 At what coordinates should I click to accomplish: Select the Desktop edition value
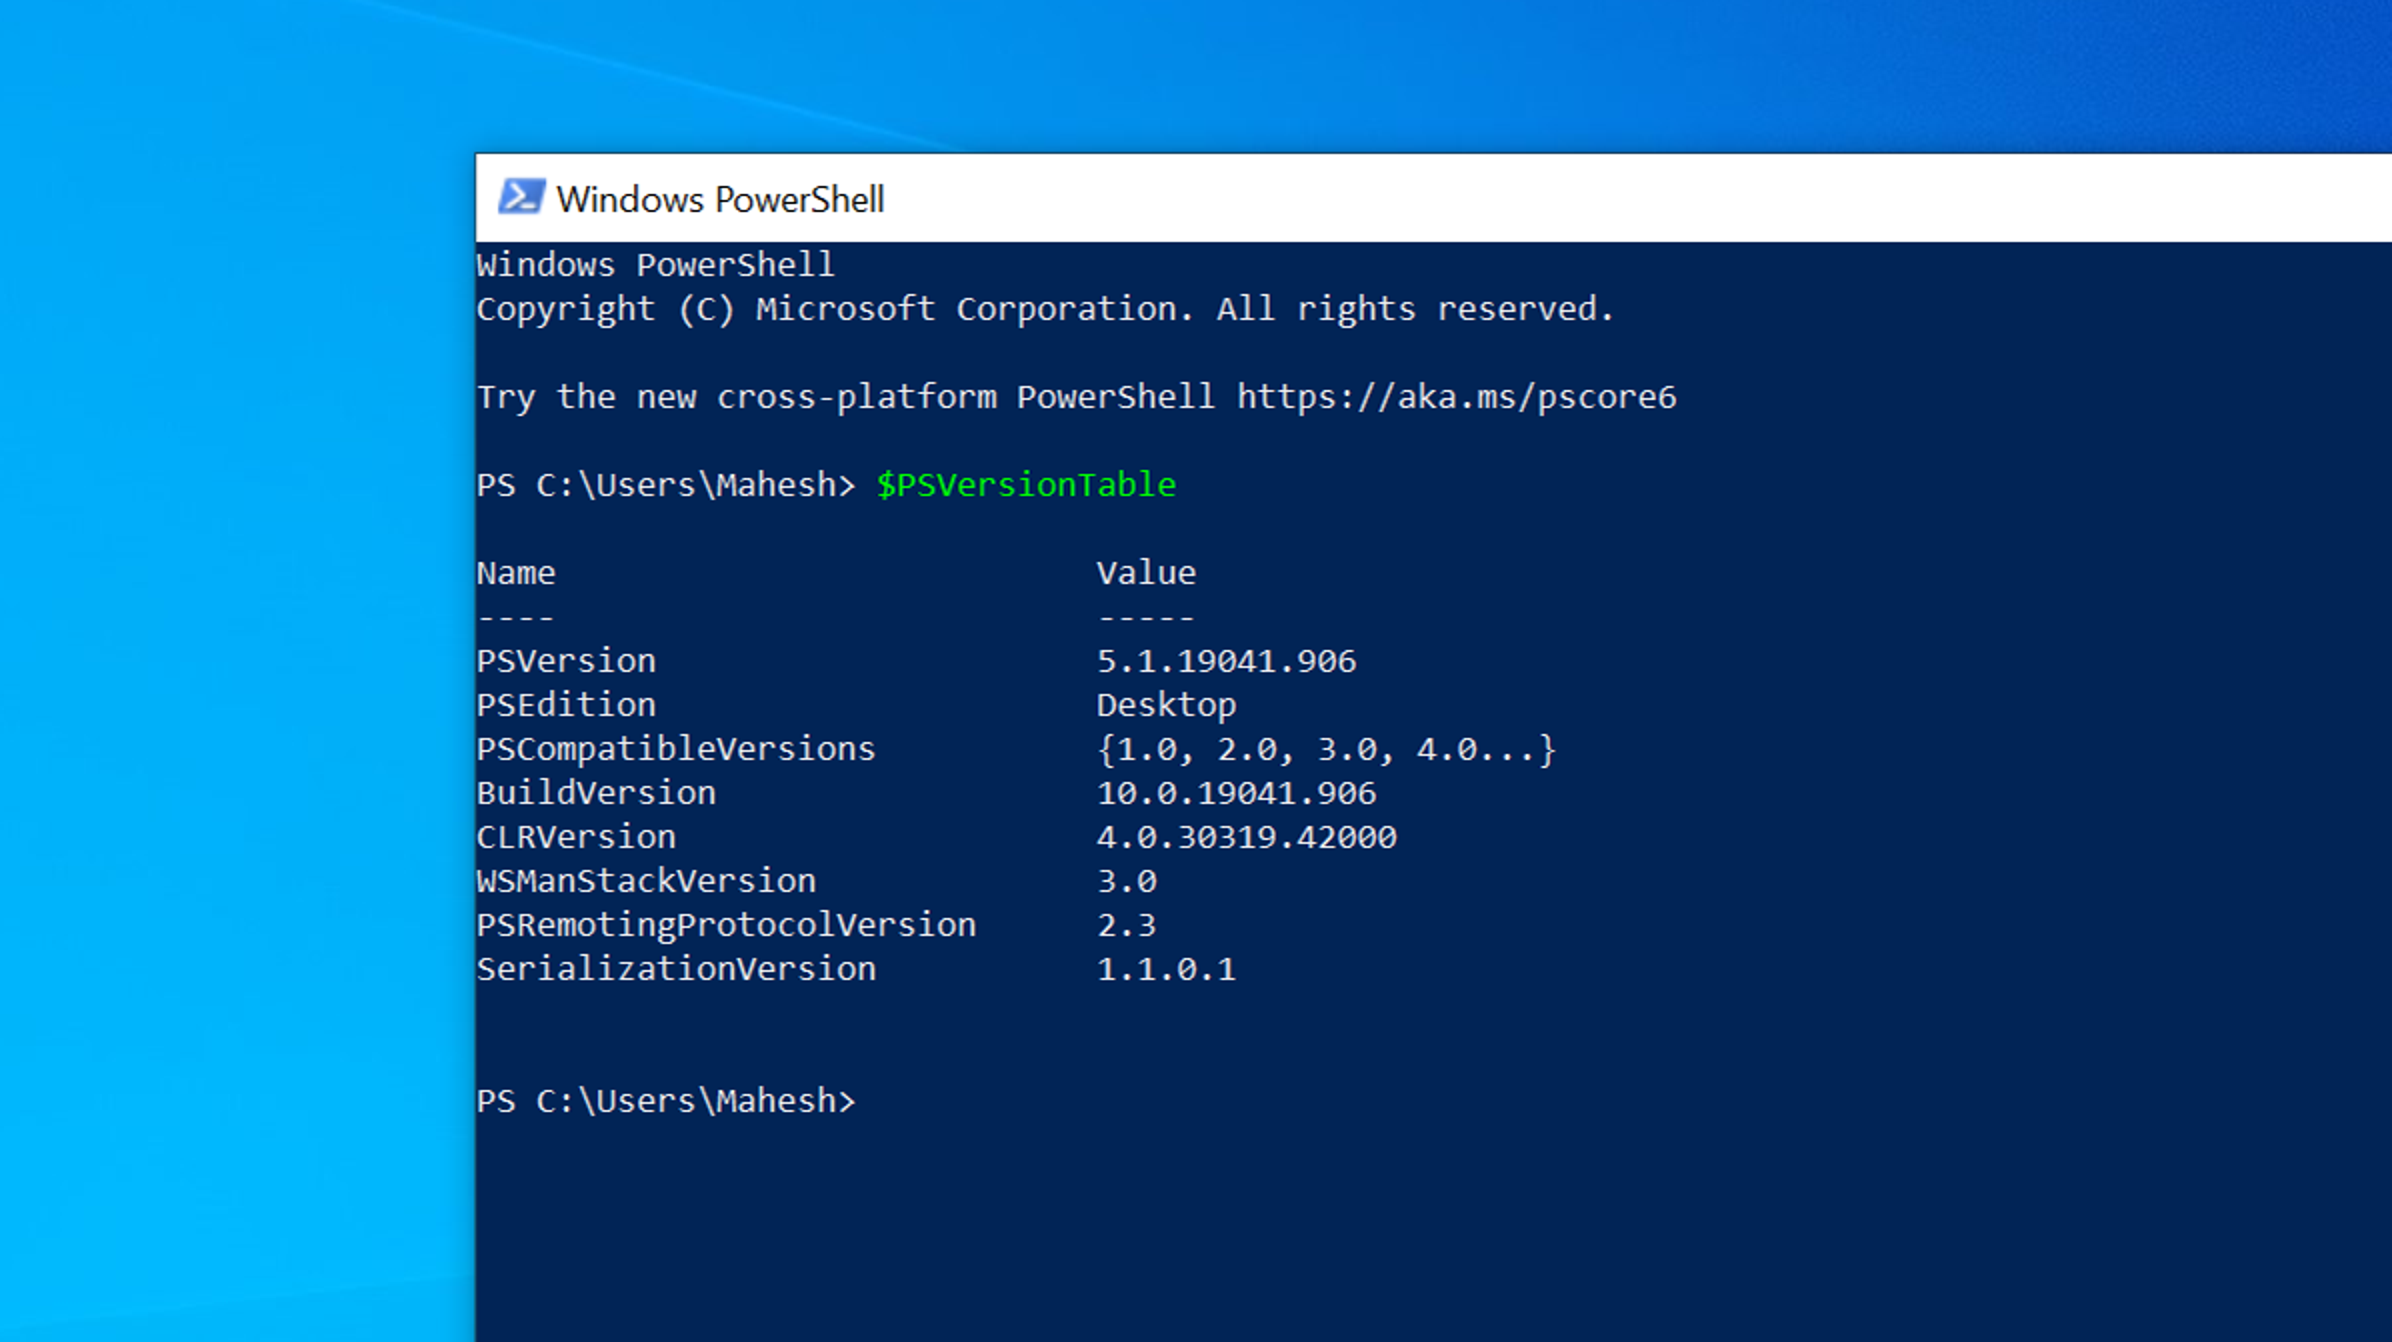1166,704
